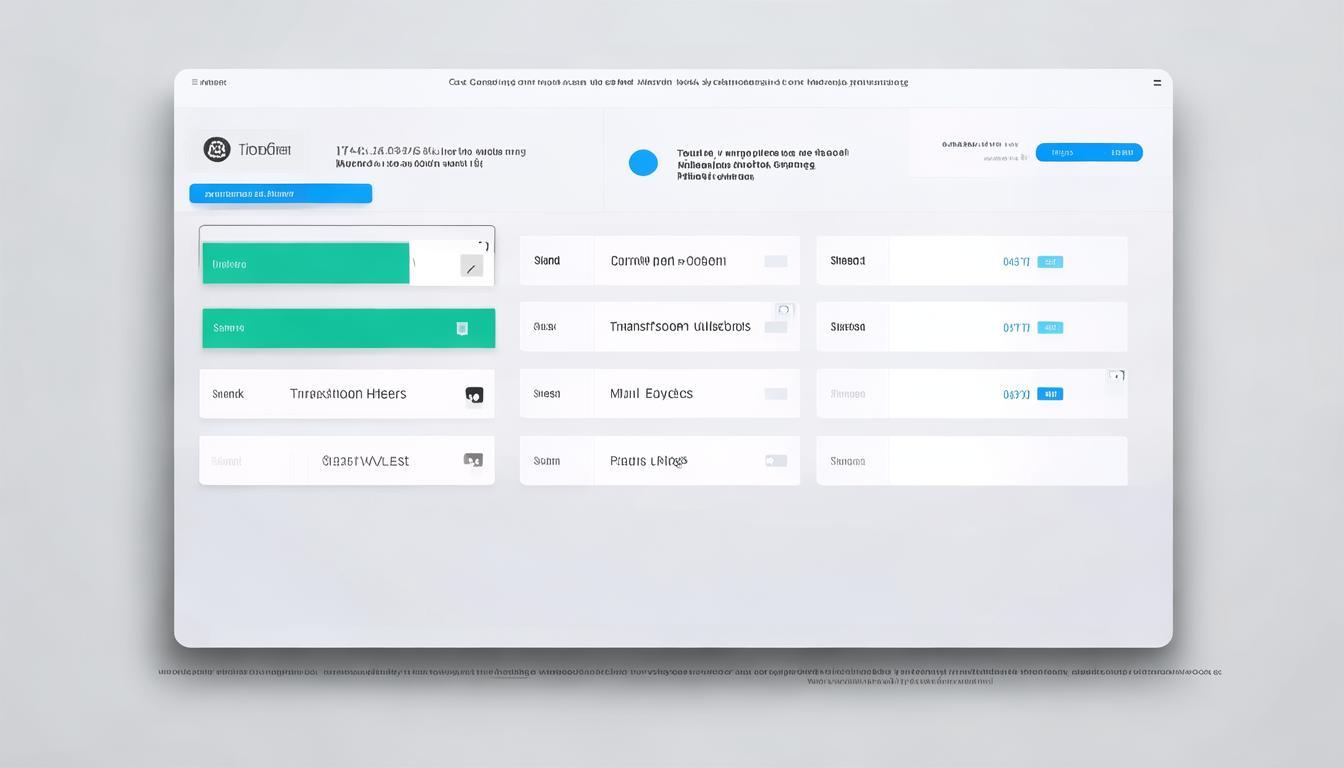Click the hamburger menu icon at top-left
Viewport: 1344px width, 768px height.
click(x=195, y=83)
